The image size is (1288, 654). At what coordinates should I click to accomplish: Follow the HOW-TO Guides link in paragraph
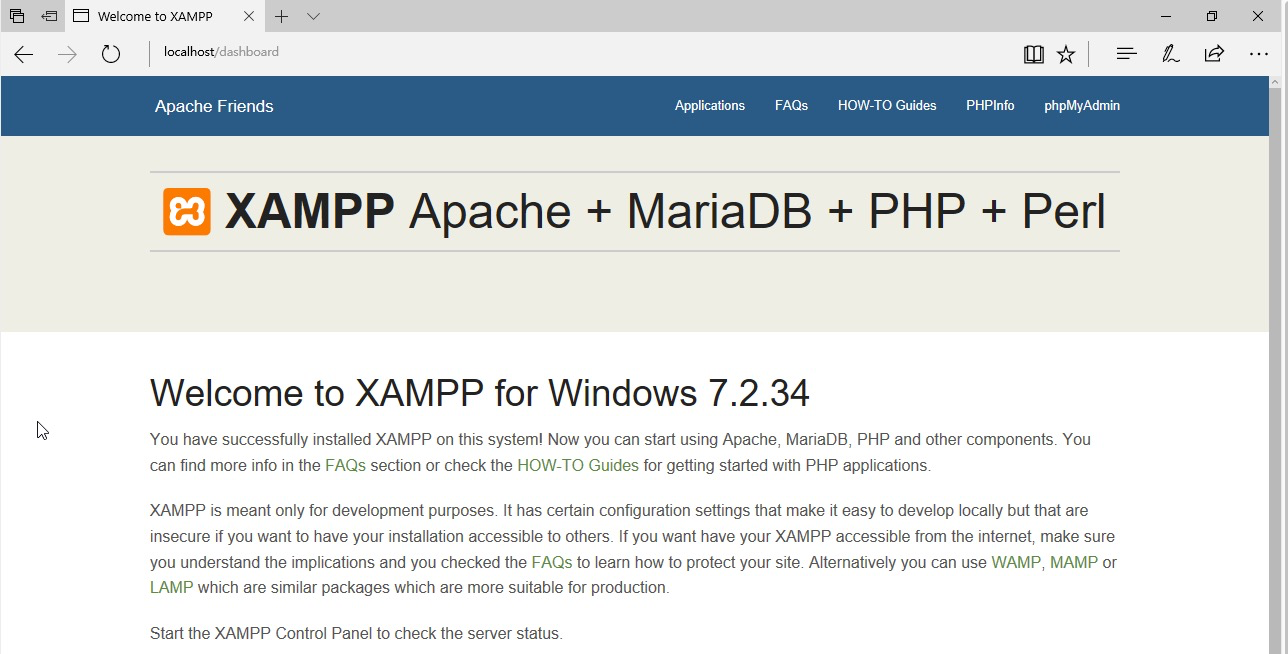[578, 465]
